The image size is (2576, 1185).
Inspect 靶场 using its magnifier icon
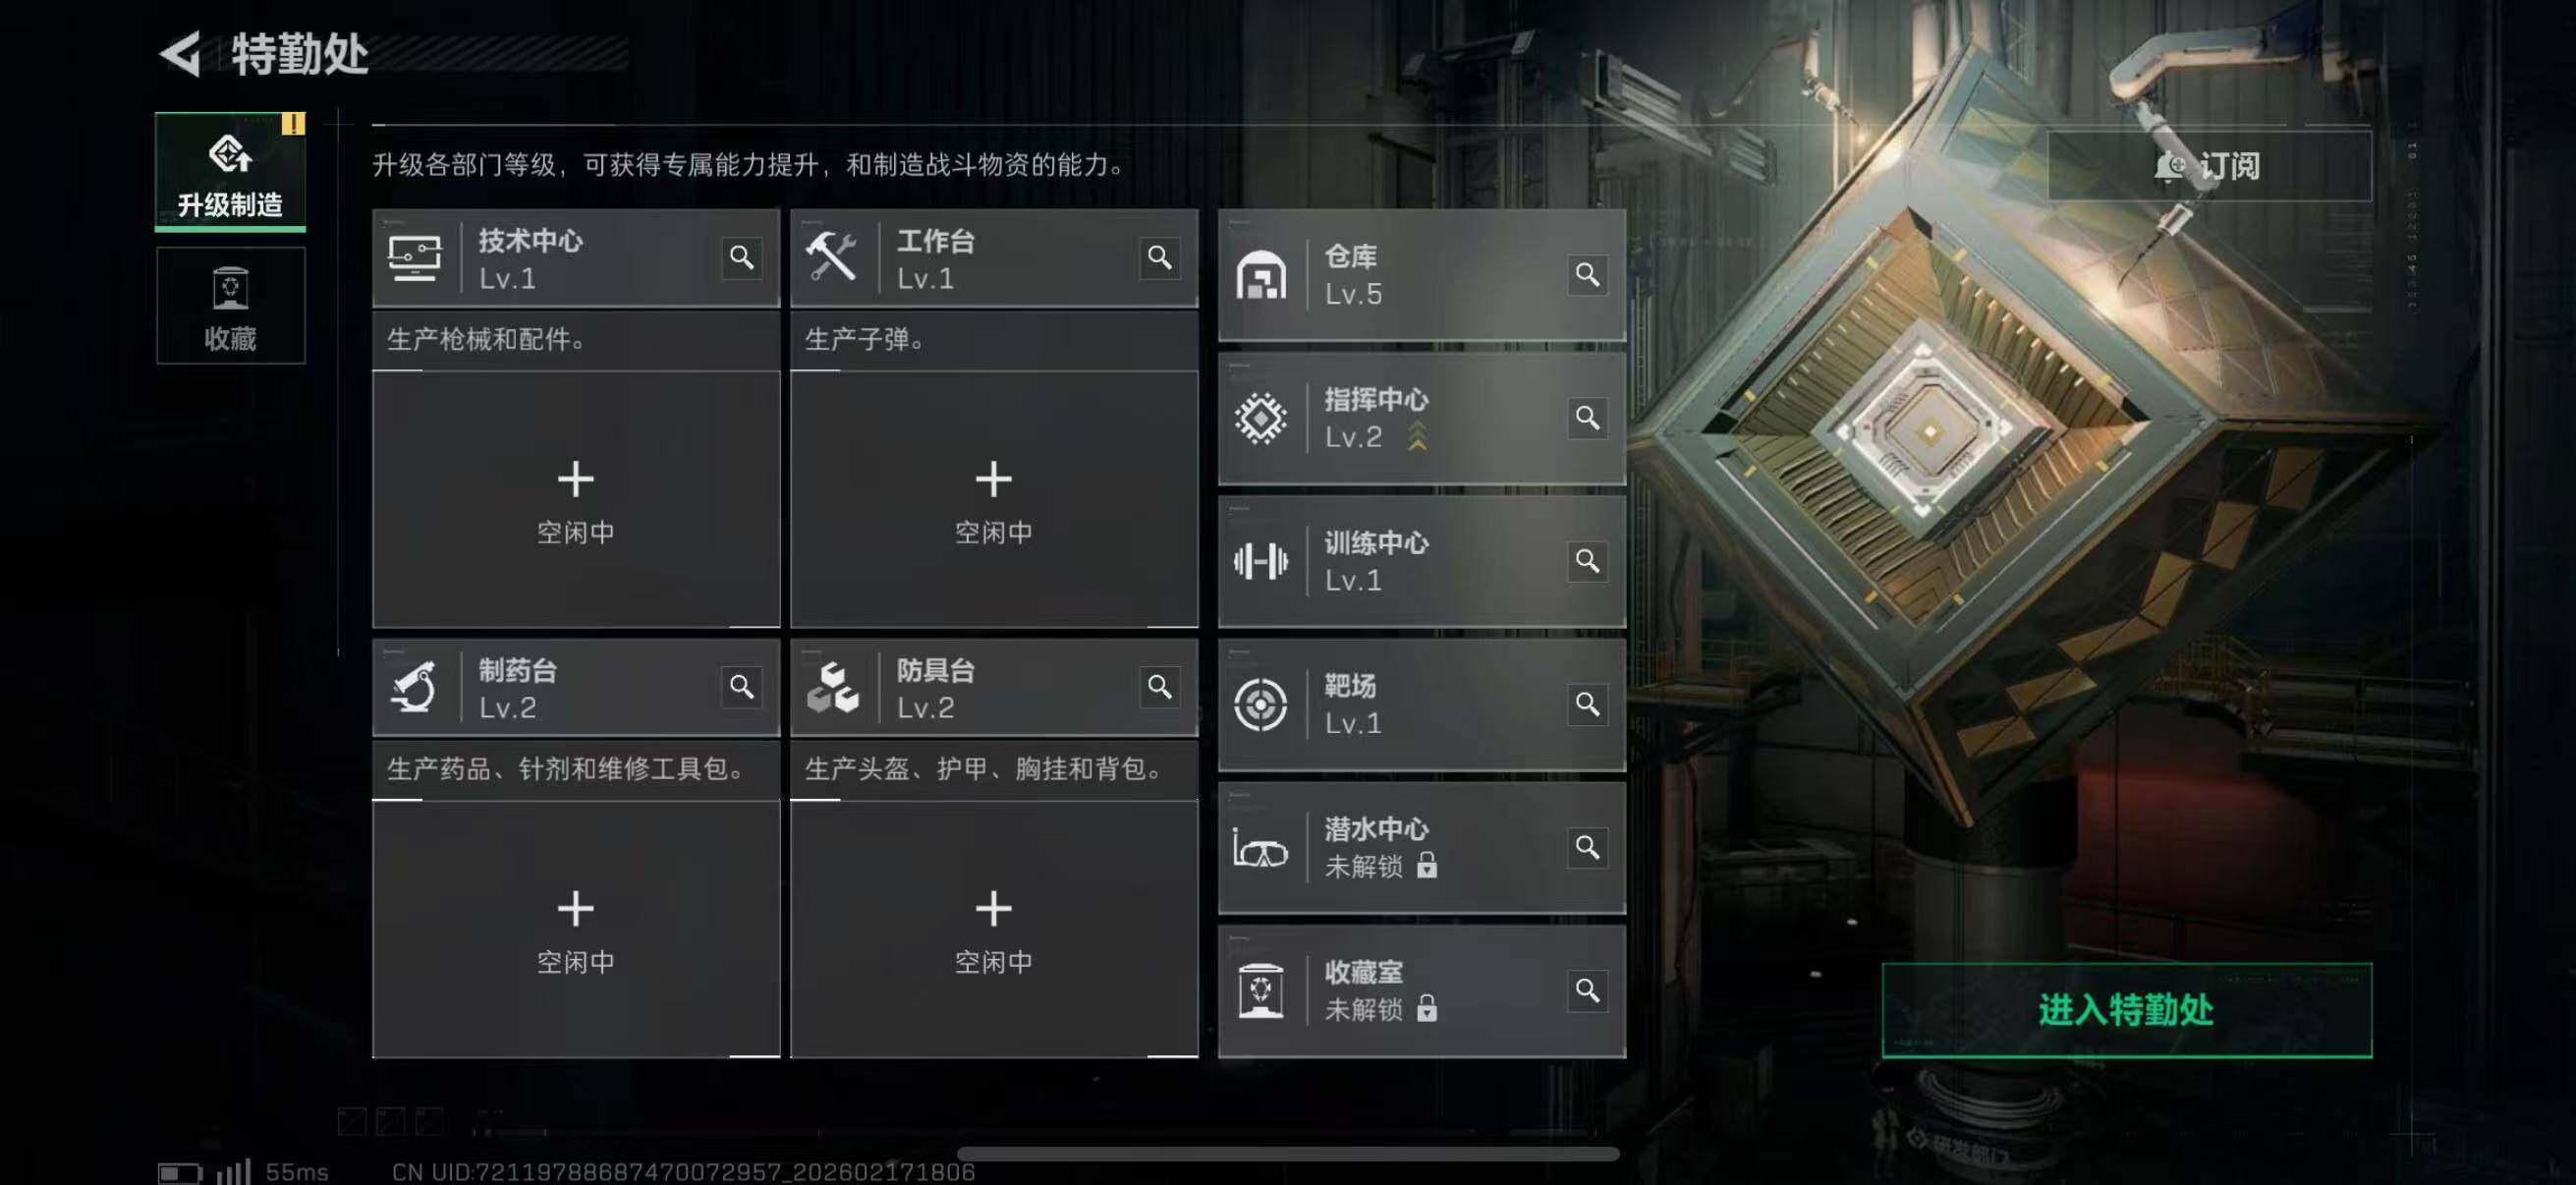1587,704
